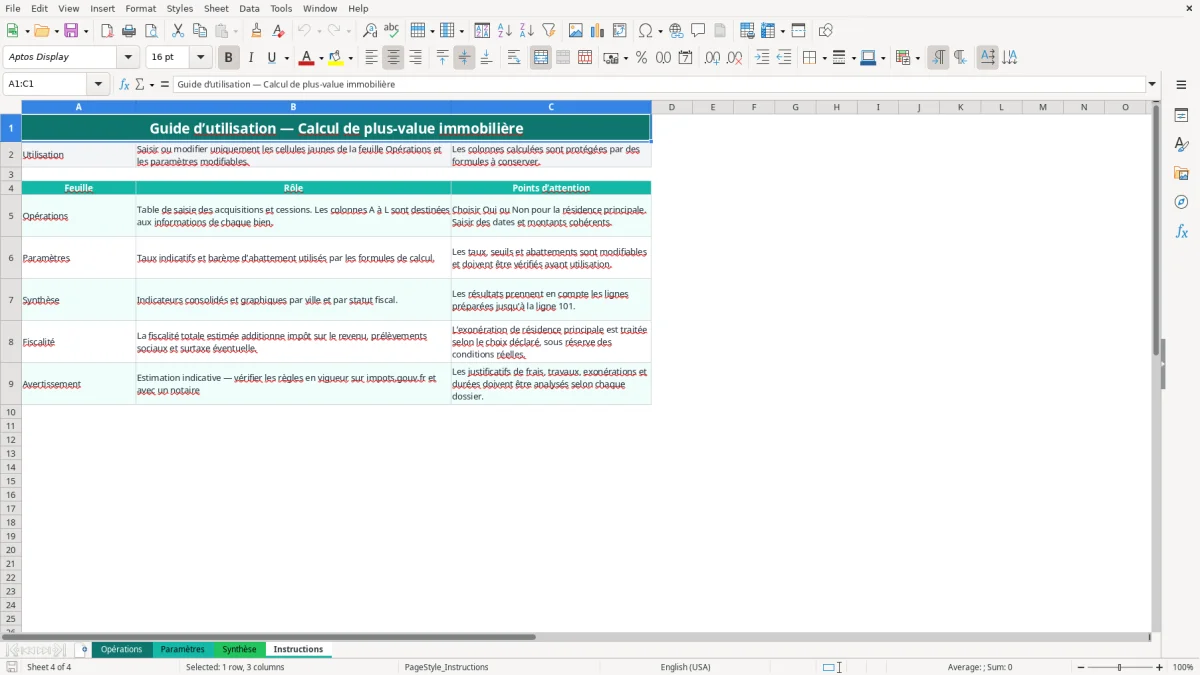This screenshot has width=1200, height=675.
Task: Insert an image from toolbar
Action: pyautogui.click(x=576, y=31)
